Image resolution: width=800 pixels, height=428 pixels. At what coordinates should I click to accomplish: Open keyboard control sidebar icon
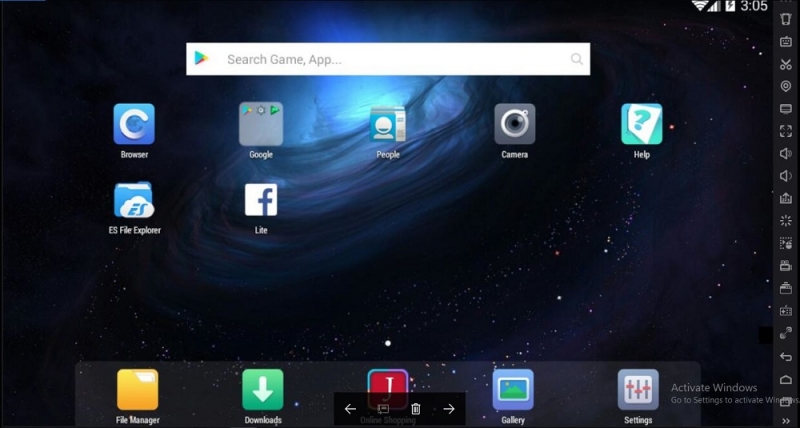pos(786,42)
